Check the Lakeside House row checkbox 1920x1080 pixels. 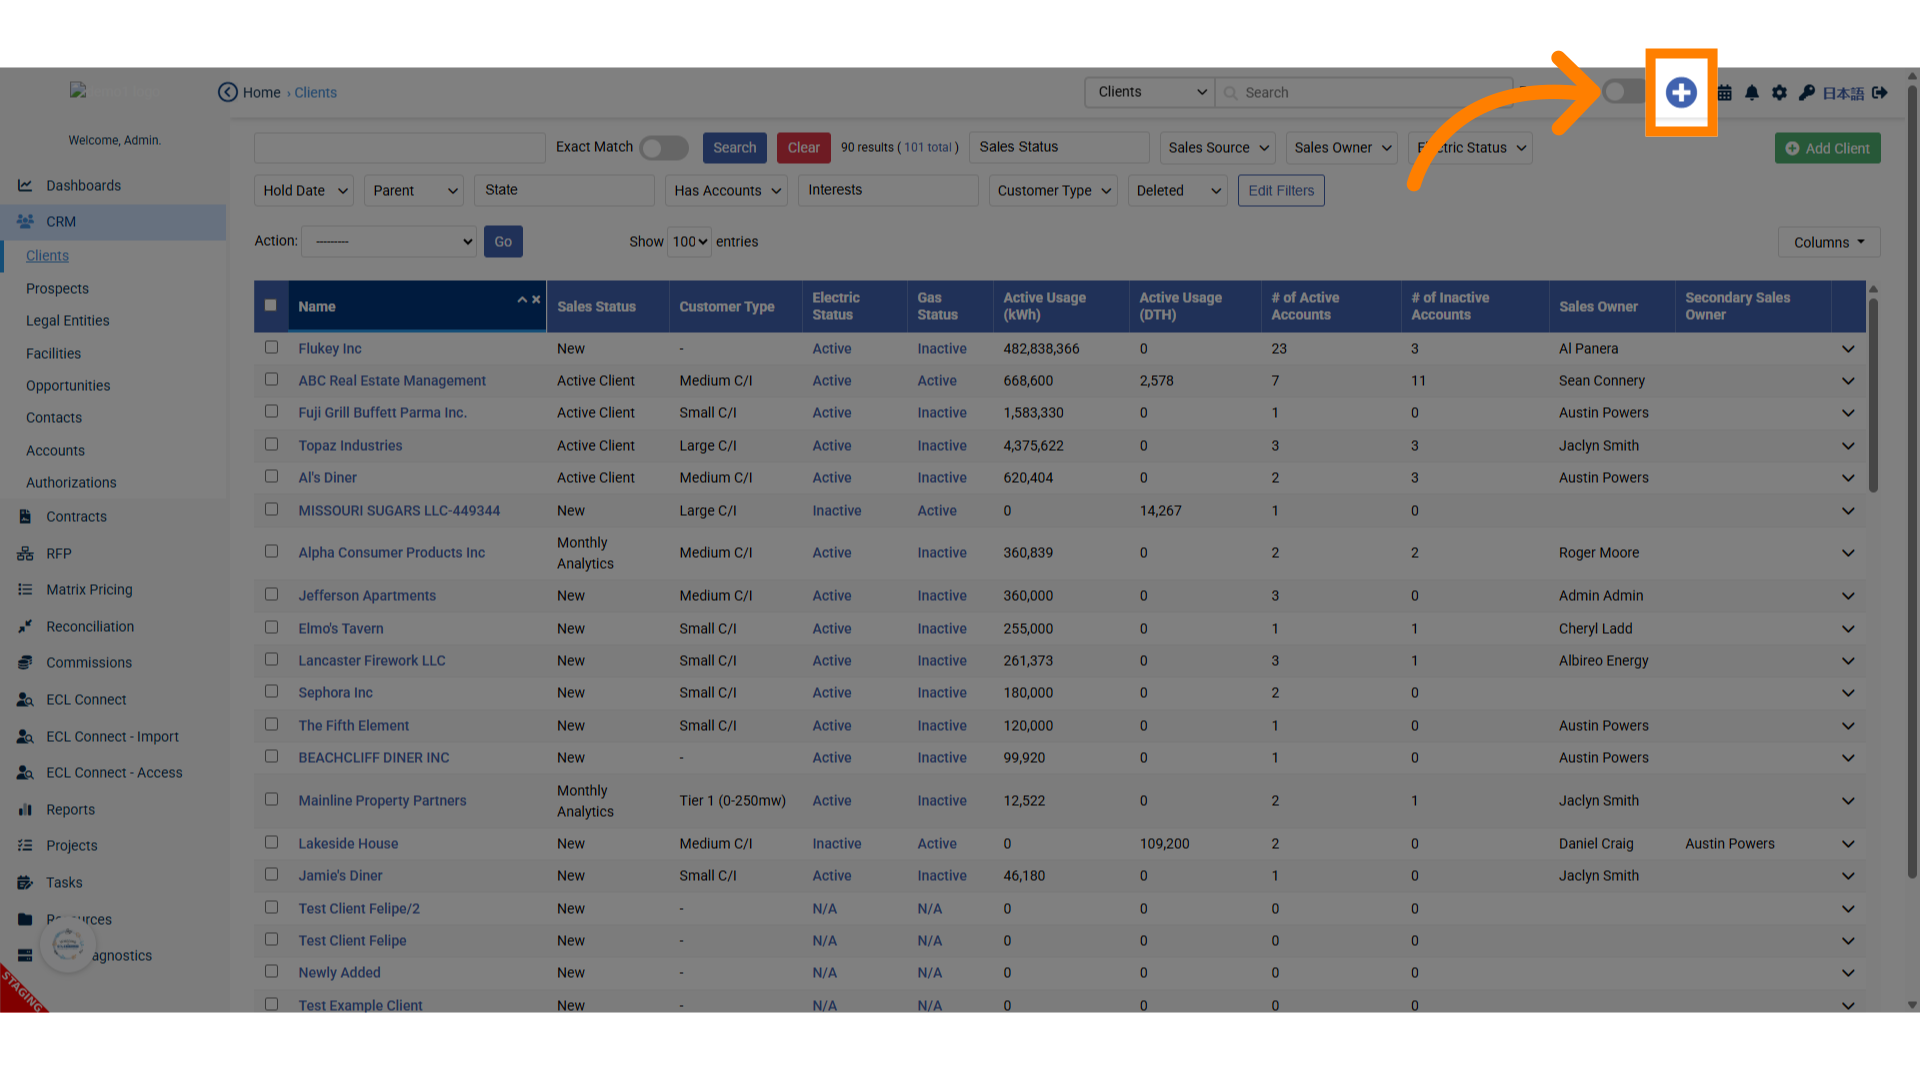271,842
